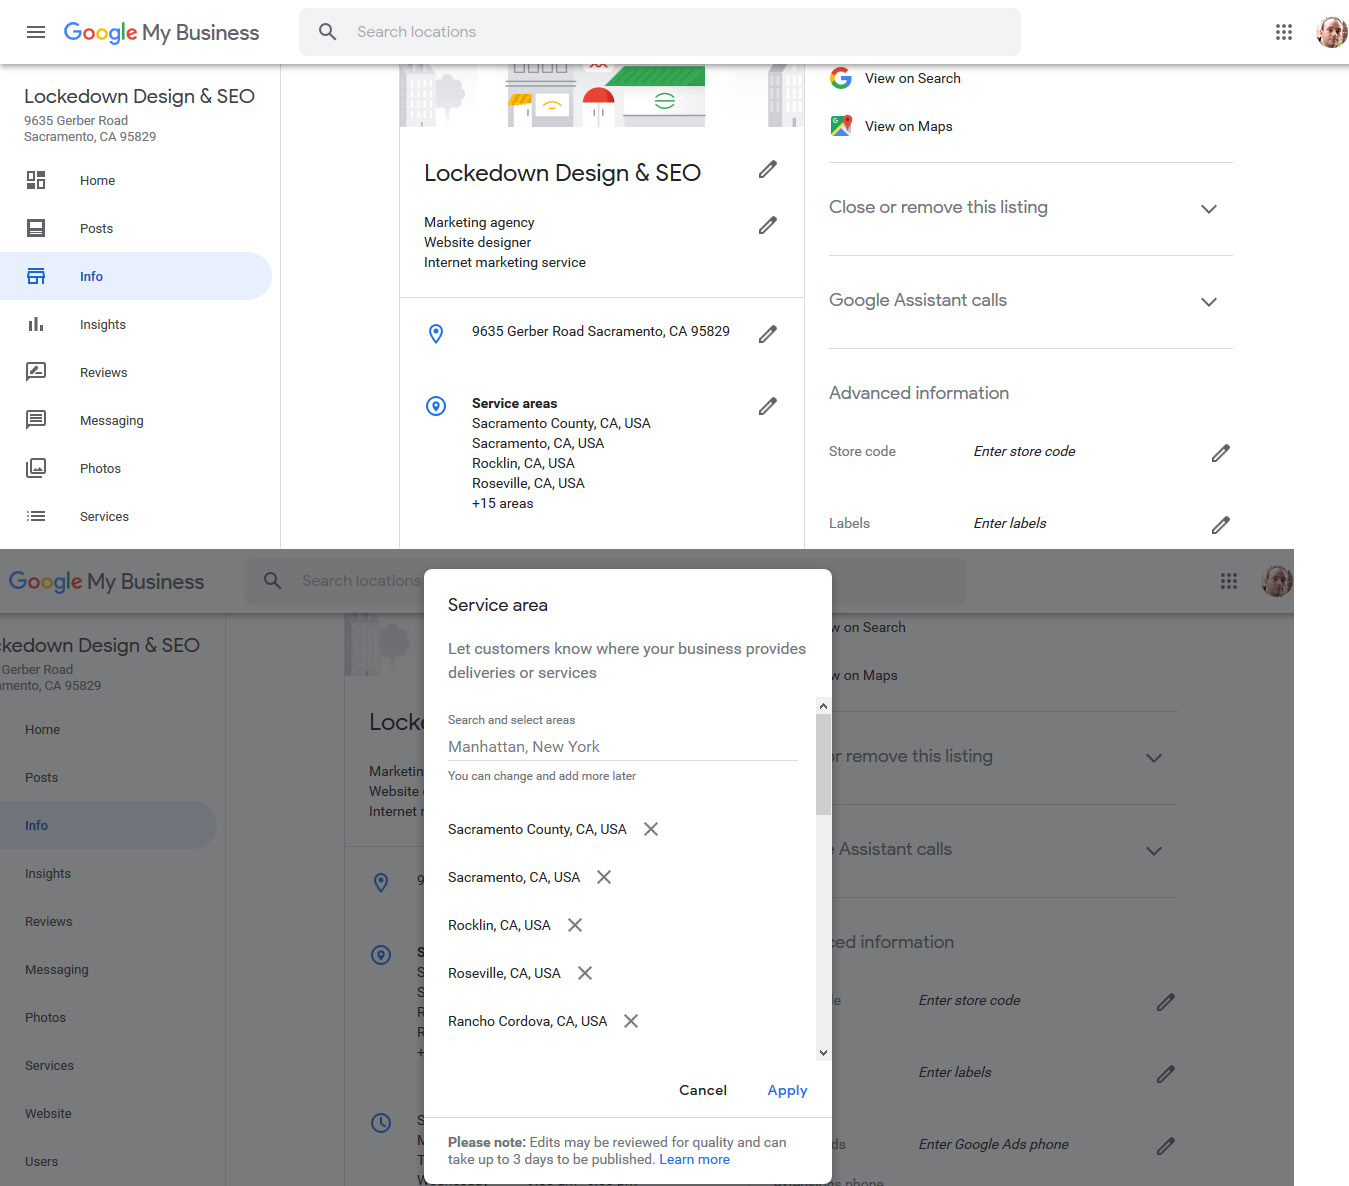Viewport: 1349px width, 1186px height.
Task: Remove Roseville, CA, USA service area
Action: click(585, 973)
